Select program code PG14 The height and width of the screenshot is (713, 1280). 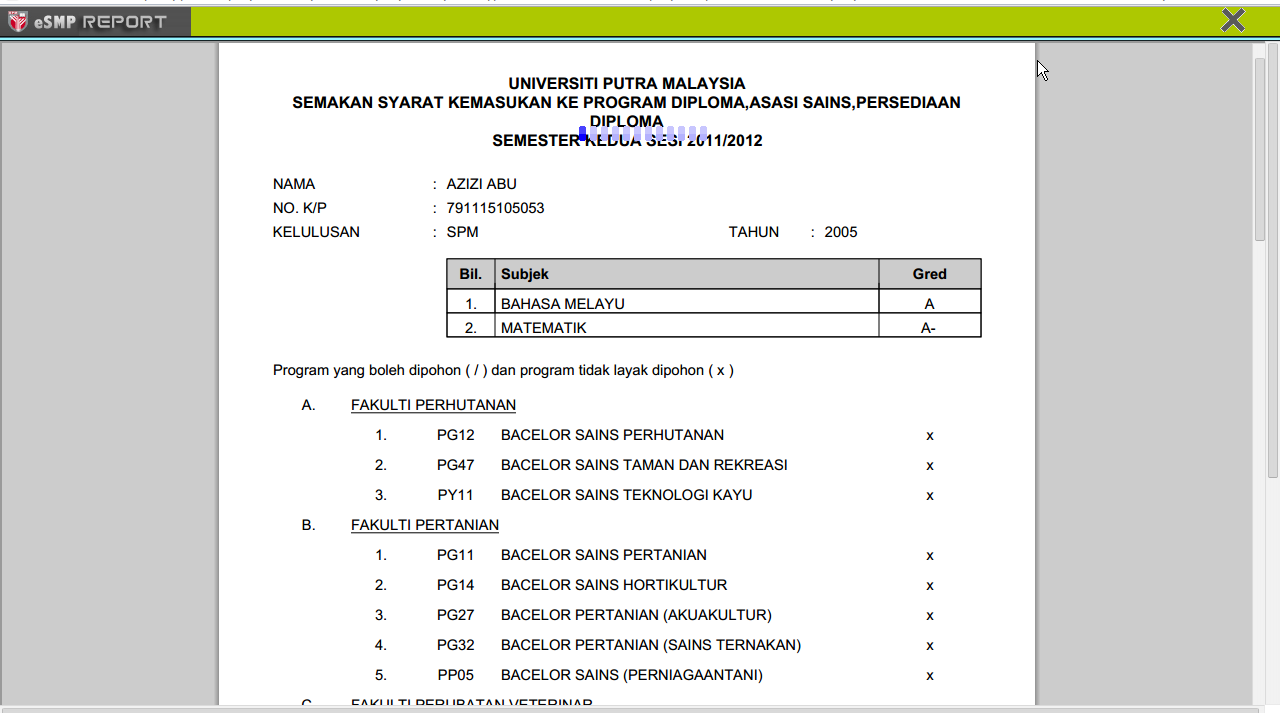click(456, 585)
